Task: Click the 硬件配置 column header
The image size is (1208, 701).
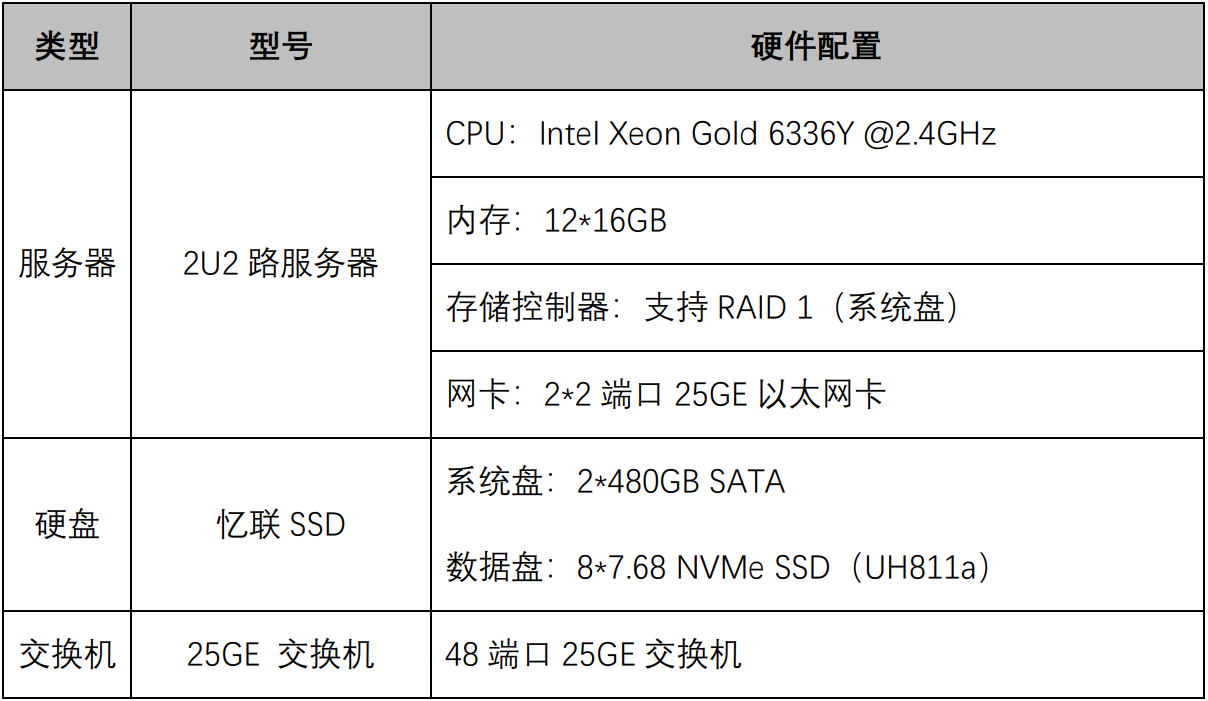Action: pos(816,47)
